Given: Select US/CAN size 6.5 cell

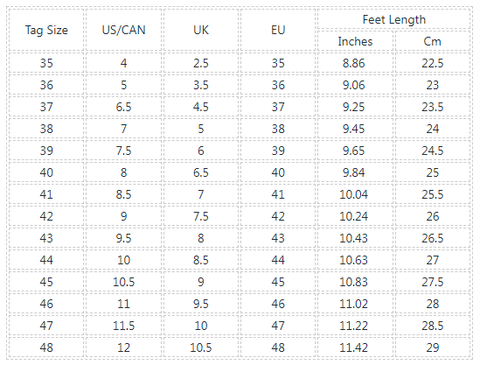Looking at the screenshot, I should pos(124,107).
